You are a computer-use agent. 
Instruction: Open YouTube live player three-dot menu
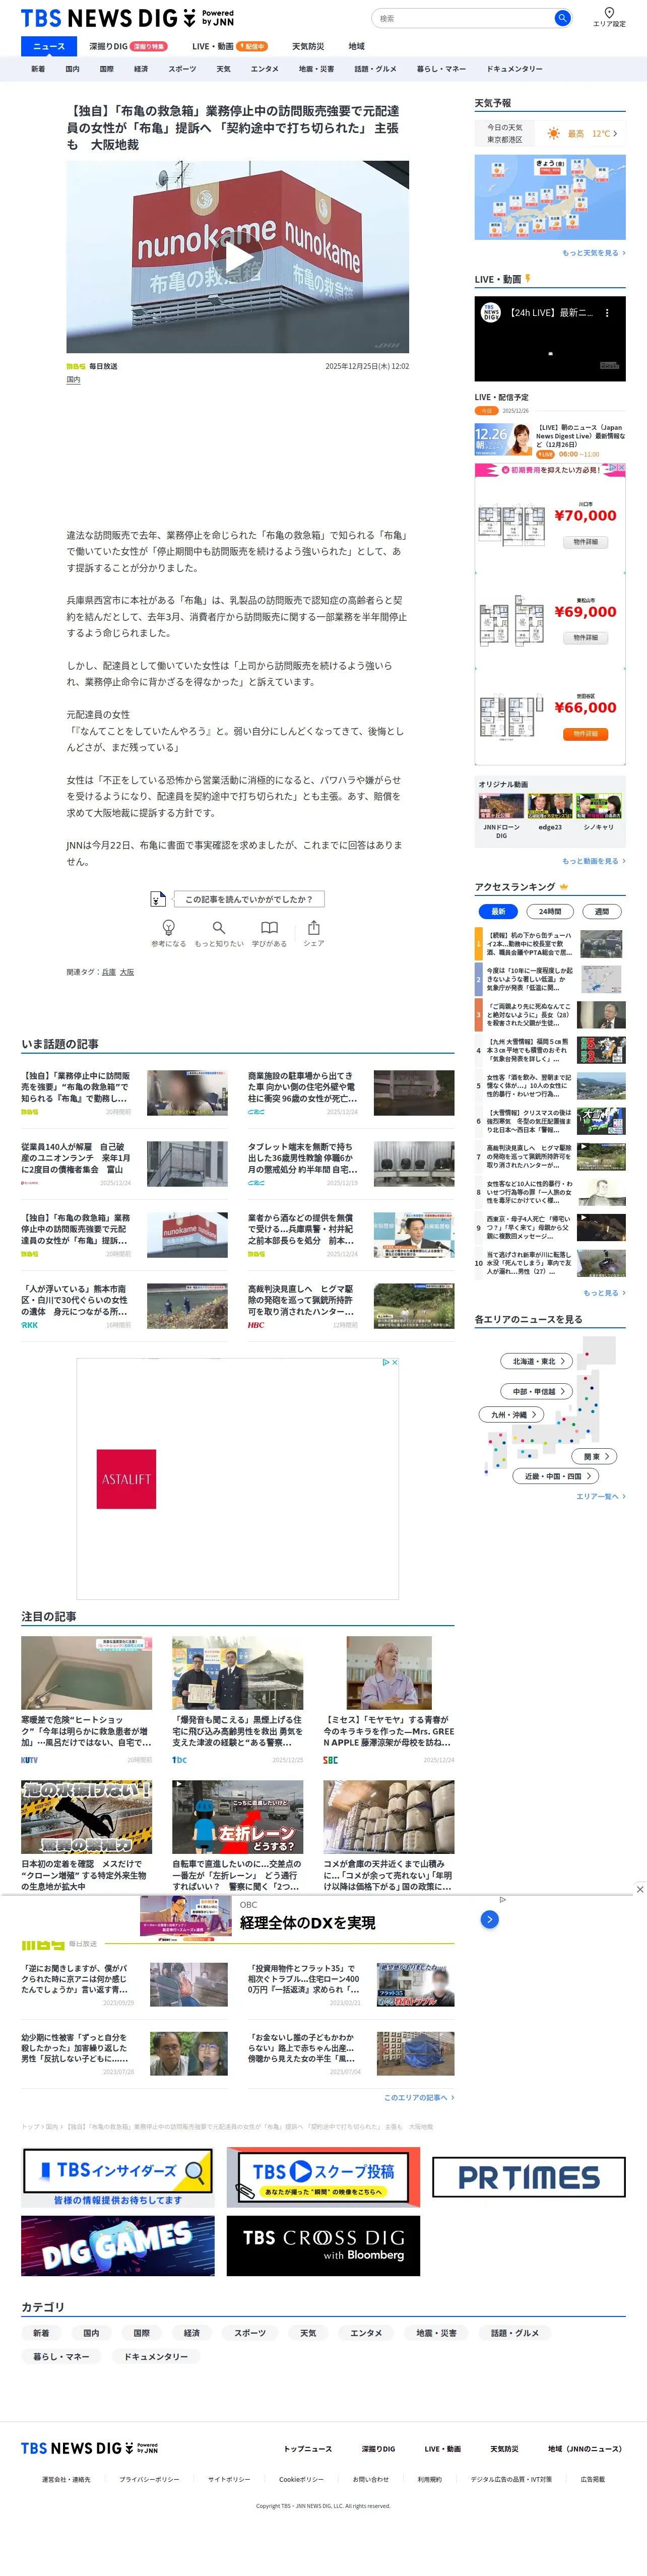tap(607, 313)
